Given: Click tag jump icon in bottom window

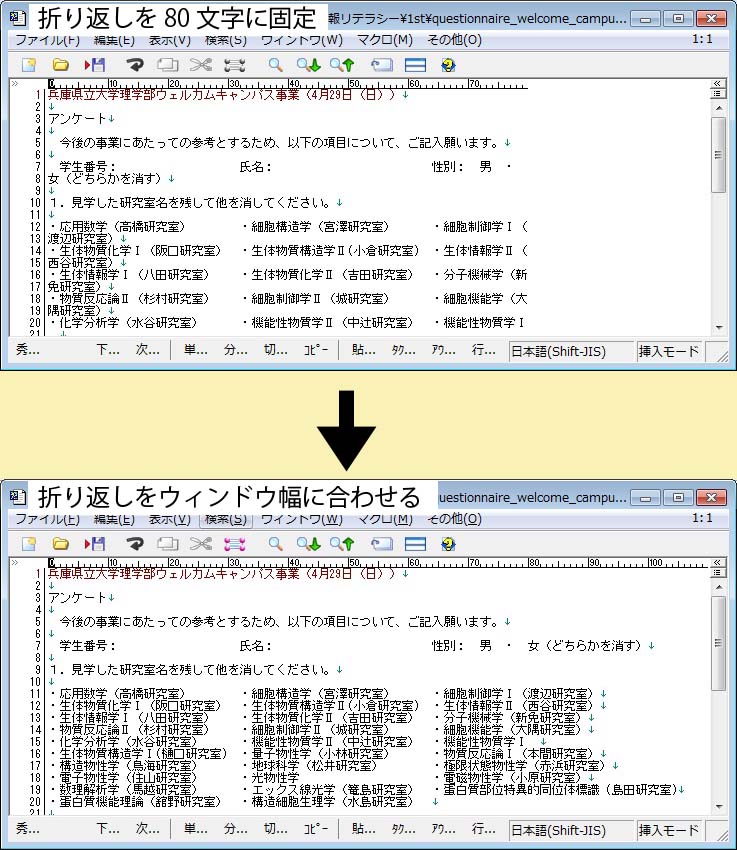Looking at the screenshot, I should (382, 544).
